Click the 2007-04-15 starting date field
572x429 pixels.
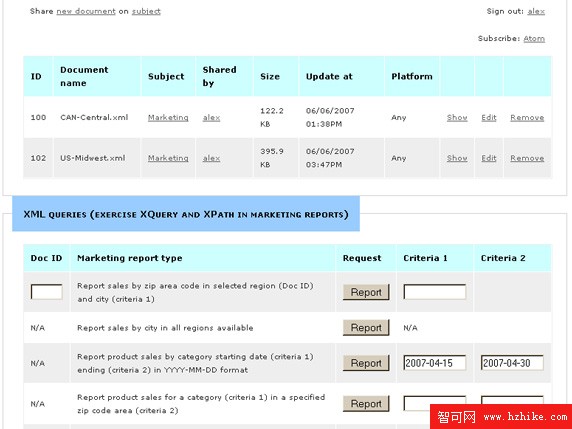tap(434, 363)
